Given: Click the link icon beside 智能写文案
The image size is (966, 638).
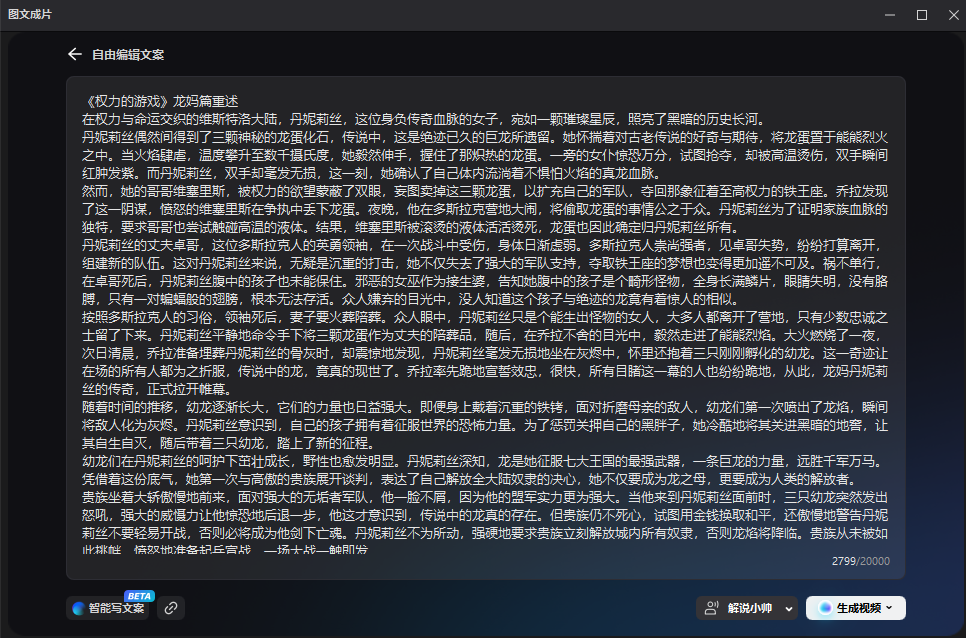Looking at the screenshot, I should 171,608.
